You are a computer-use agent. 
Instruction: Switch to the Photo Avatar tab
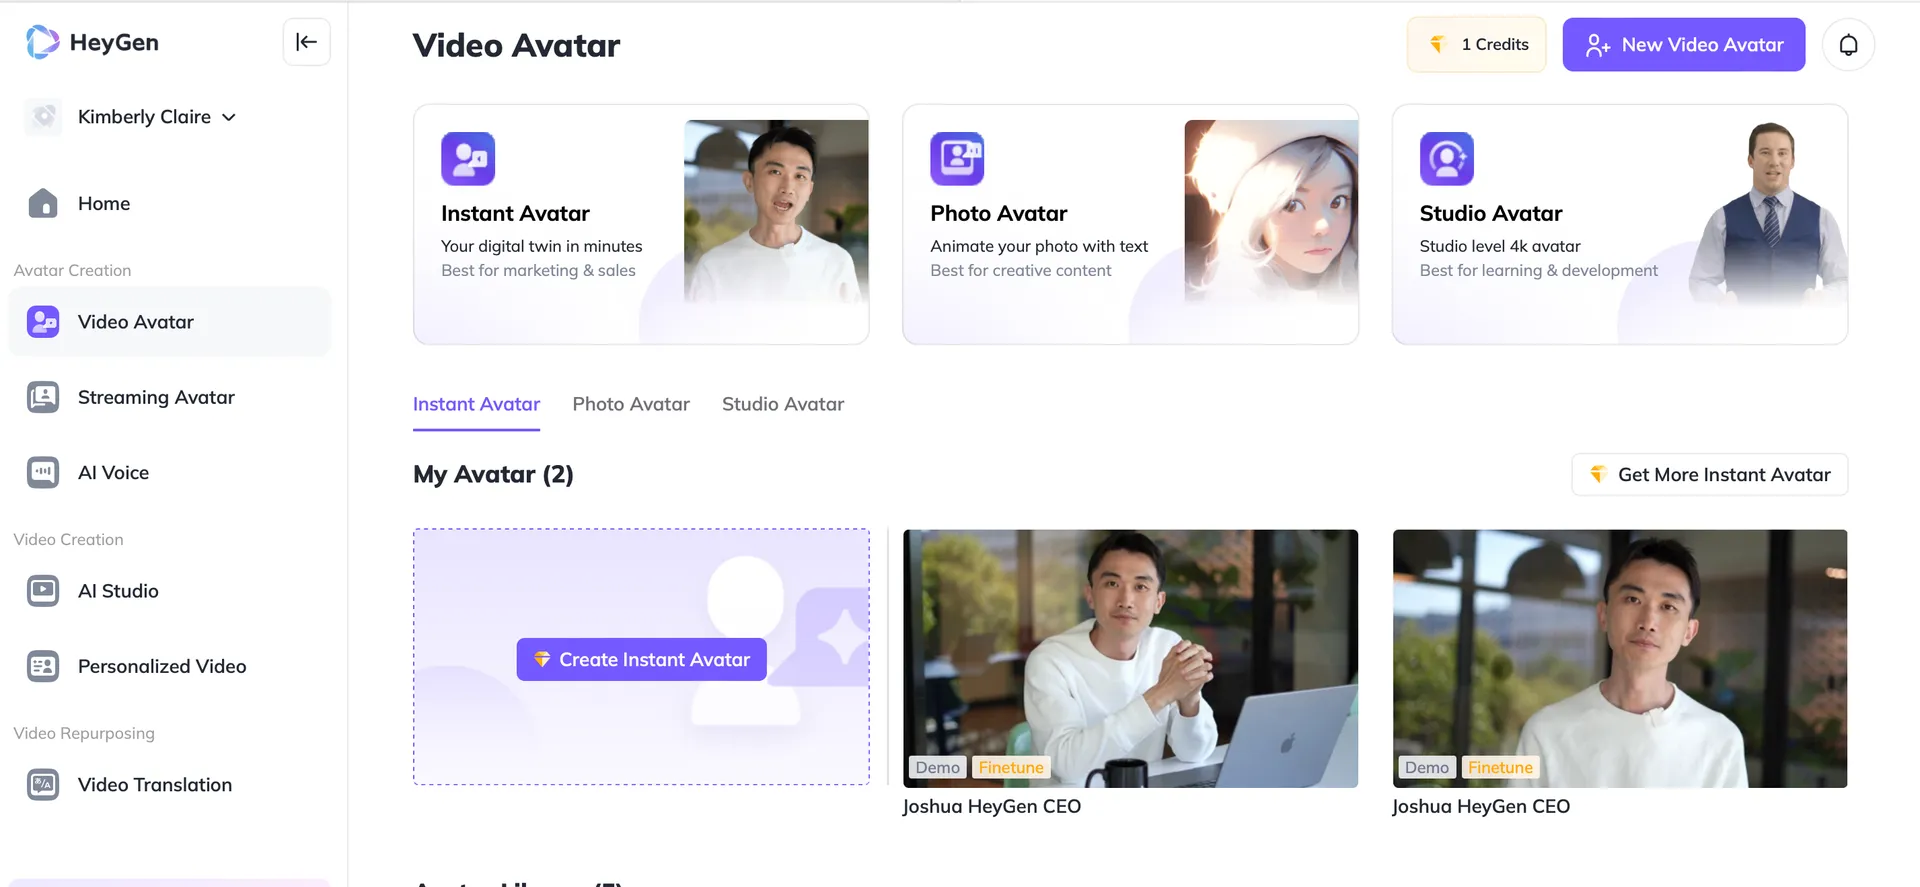pyautogui.click(x=630, y=404)
